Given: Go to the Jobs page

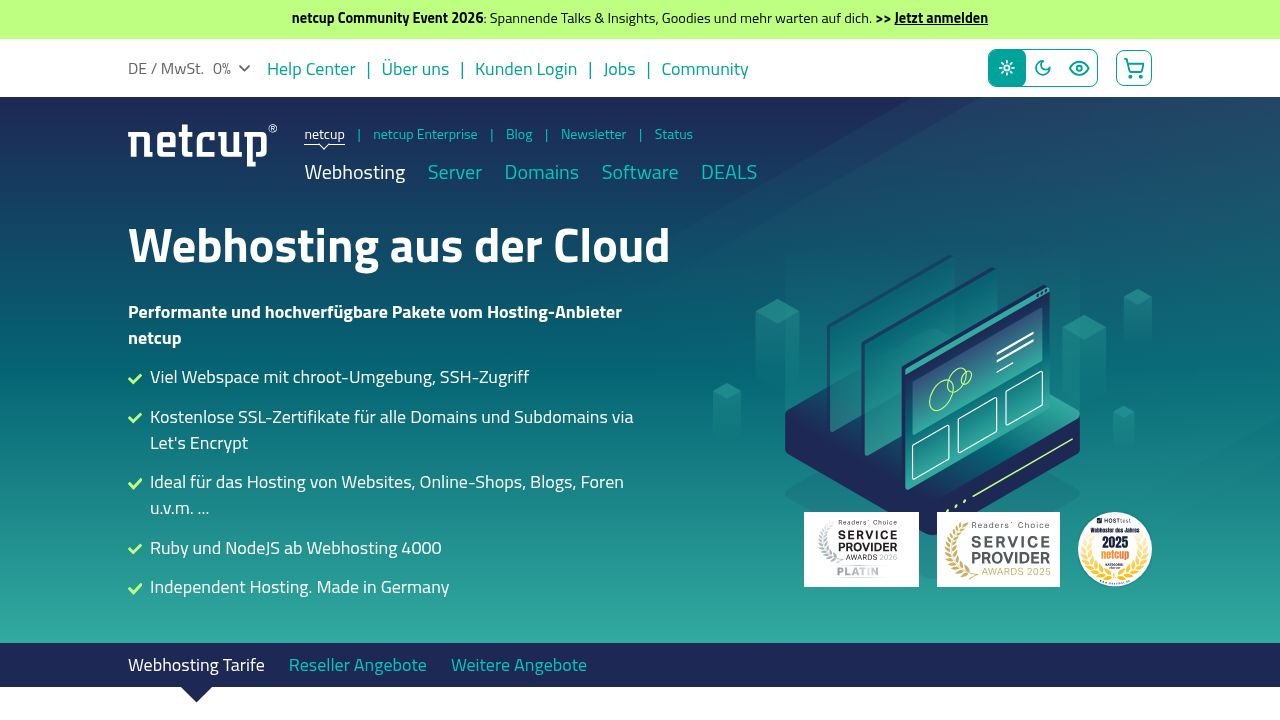Looking at the screenshot, I should [619, 69].
